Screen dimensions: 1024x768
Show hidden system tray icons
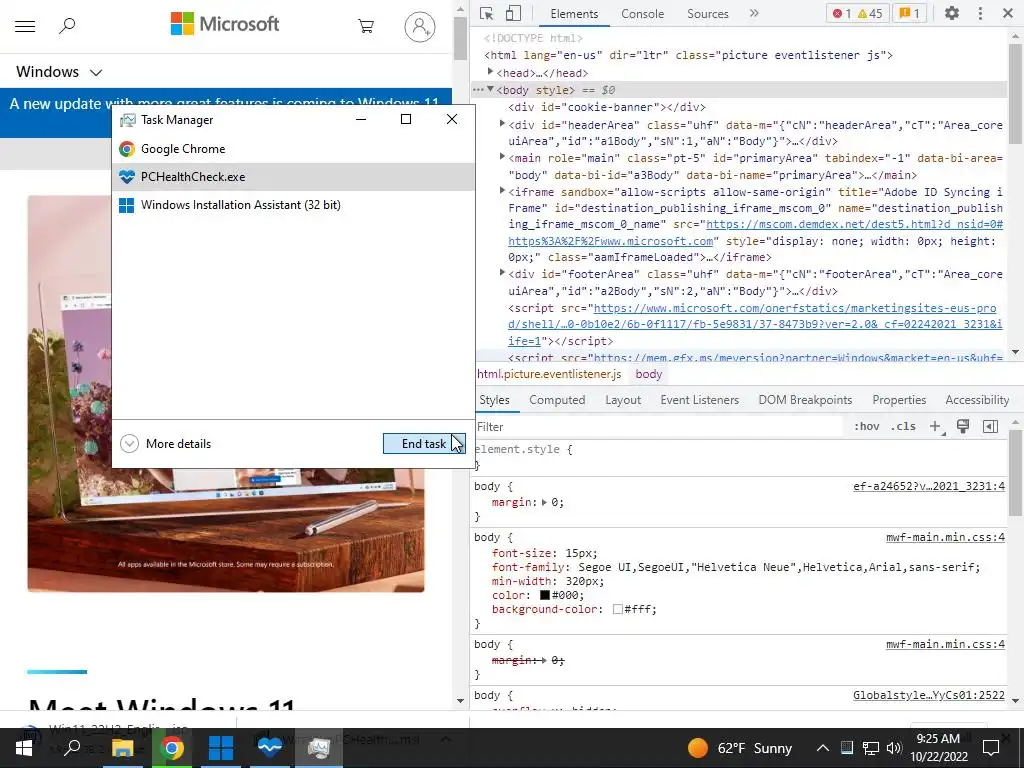pos(823,748)
